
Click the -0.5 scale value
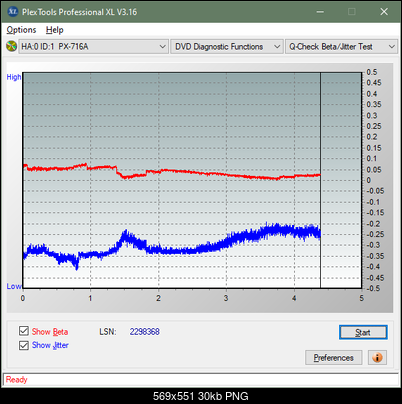373,288
